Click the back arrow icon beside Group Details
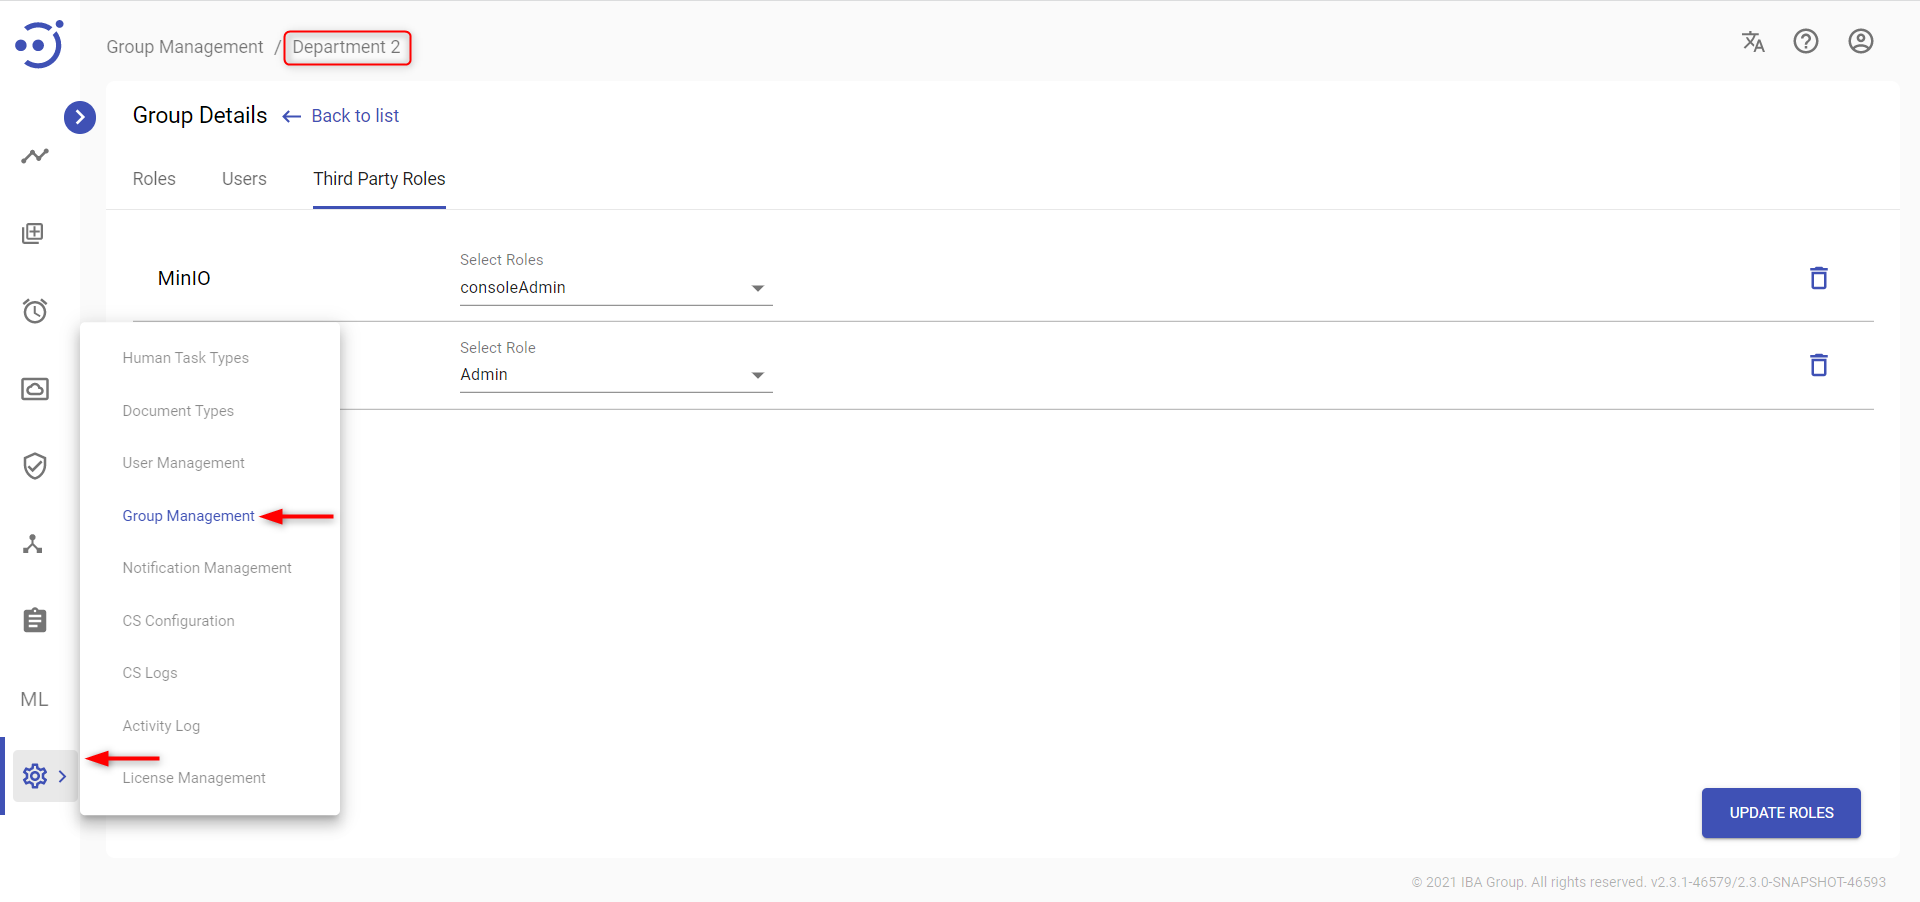 click(x=292, y=117)
